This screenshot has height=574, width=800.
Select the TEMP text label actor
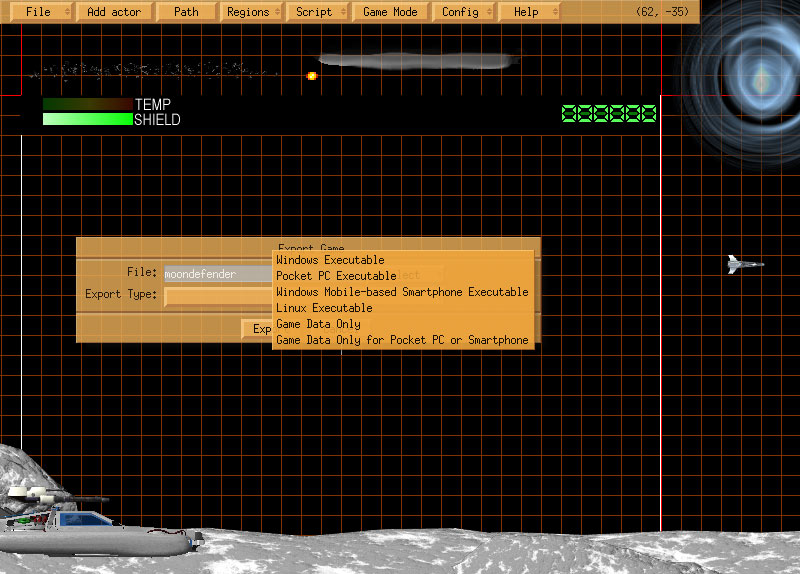[153, 105]
